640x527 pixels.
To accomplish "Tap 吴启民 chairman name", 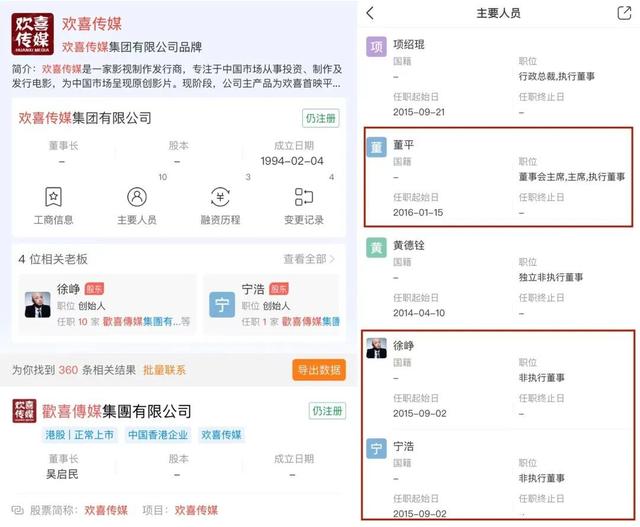I will (62, 474).
